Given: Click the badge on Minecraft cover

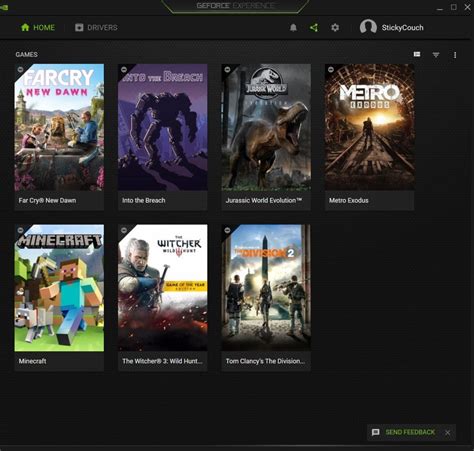Looking at the screenshot, I should coord(20,230).
